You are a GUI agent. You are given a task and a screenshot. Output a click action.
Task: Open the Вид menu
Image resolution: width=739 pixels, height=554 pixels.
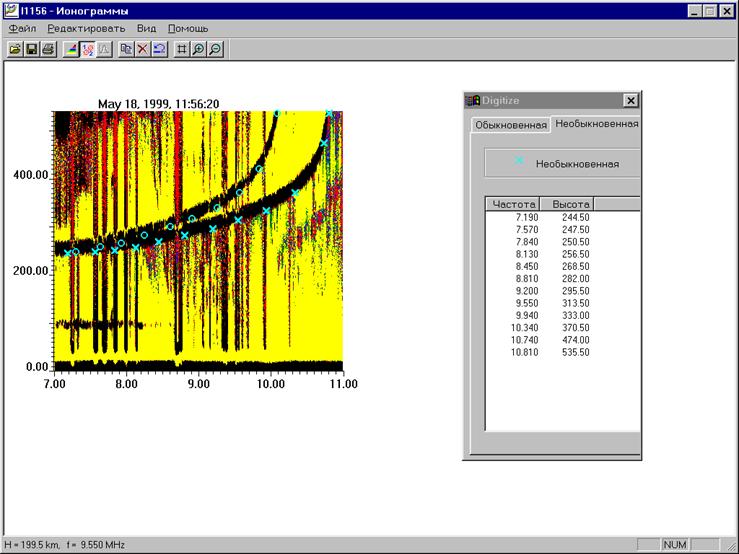pos(146,28)
